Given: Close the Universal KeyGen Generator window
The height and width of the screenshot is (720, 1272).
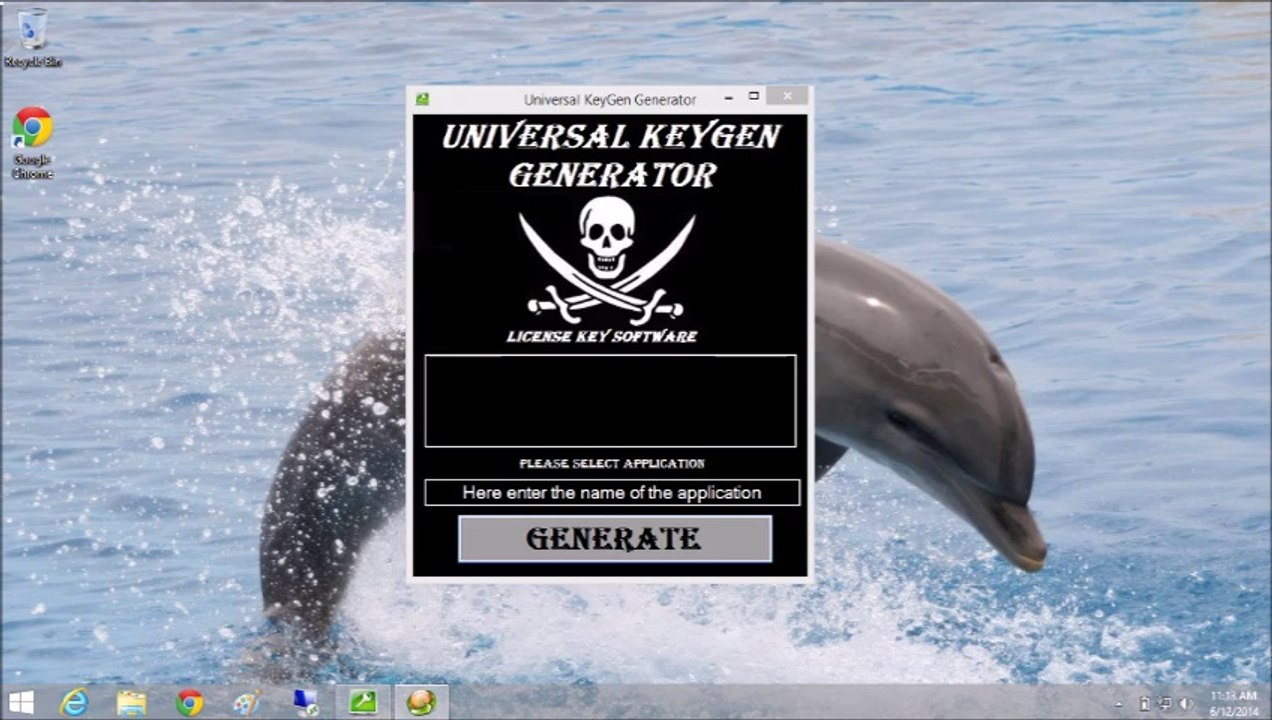Looking at the screenshot, I should [788, 96].
